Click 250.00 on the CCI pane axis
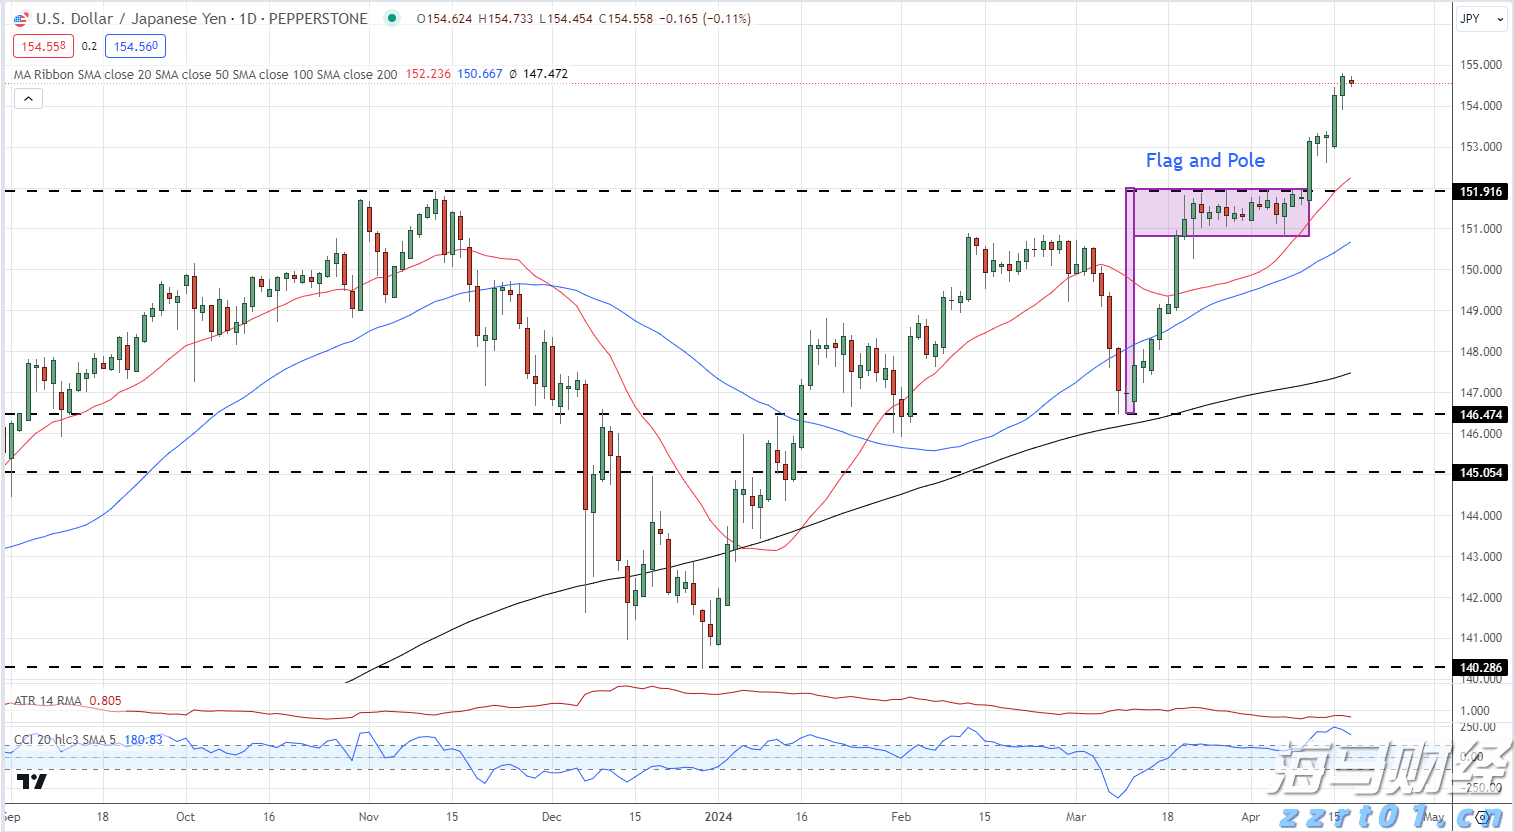The width and height of the screenshot is (1514, 832). [1478, 727]
